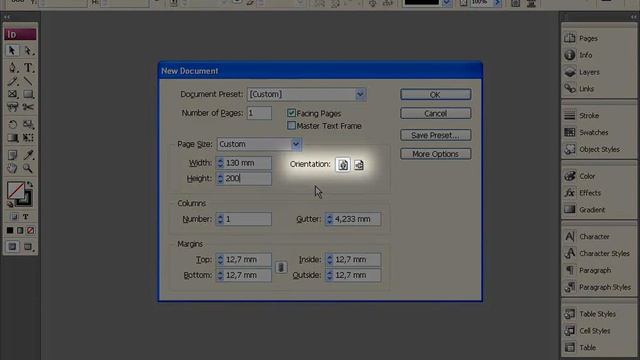Select the Scale tool
This screenshot has height=360, width=640.
tap(28, 124)
